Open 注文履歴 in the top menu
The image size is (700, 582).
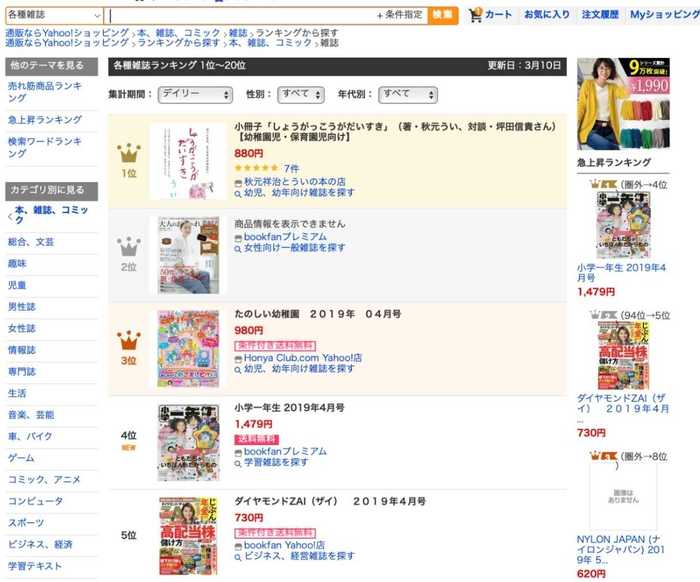pos(600,15)
